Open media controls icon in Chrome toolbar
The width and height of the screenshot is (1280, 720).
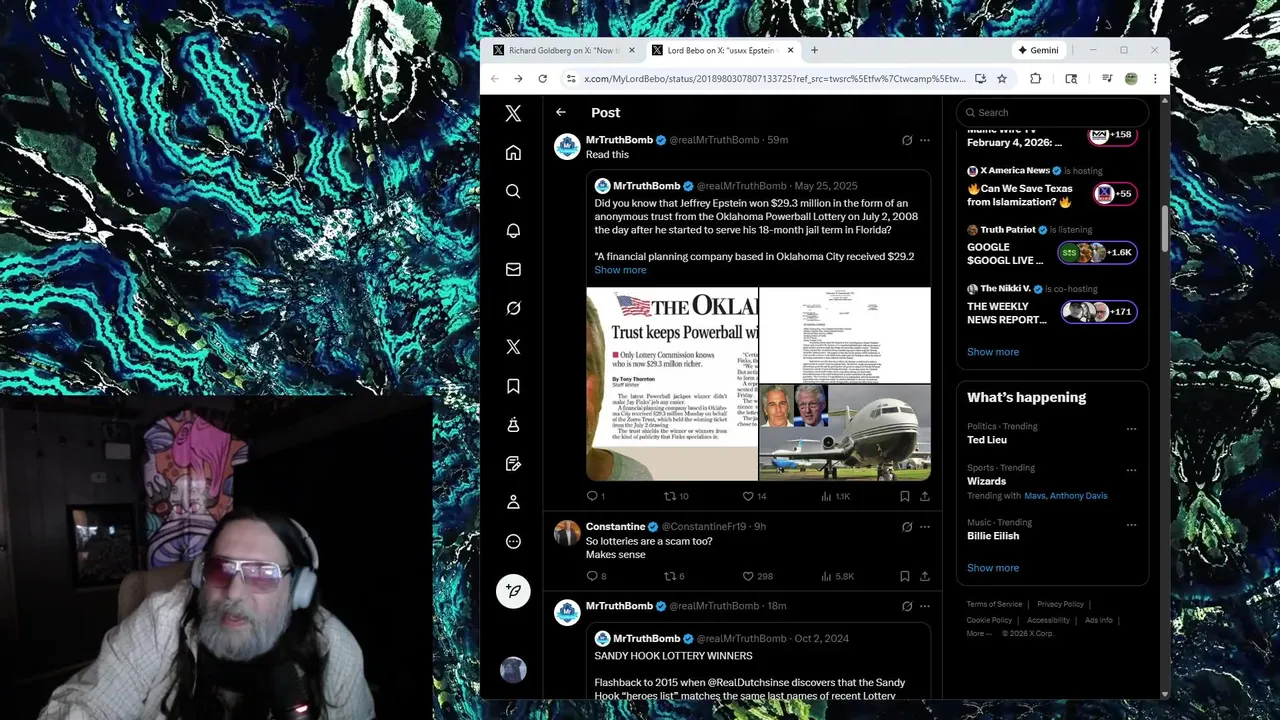[1107, 79]
